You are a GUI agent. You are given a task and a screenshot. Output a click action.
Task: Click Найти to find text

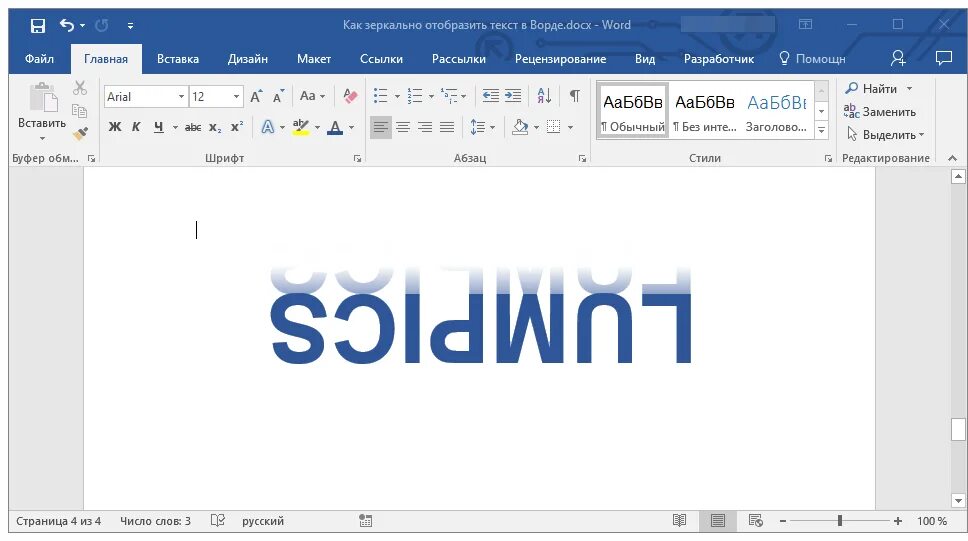(872, 88)
